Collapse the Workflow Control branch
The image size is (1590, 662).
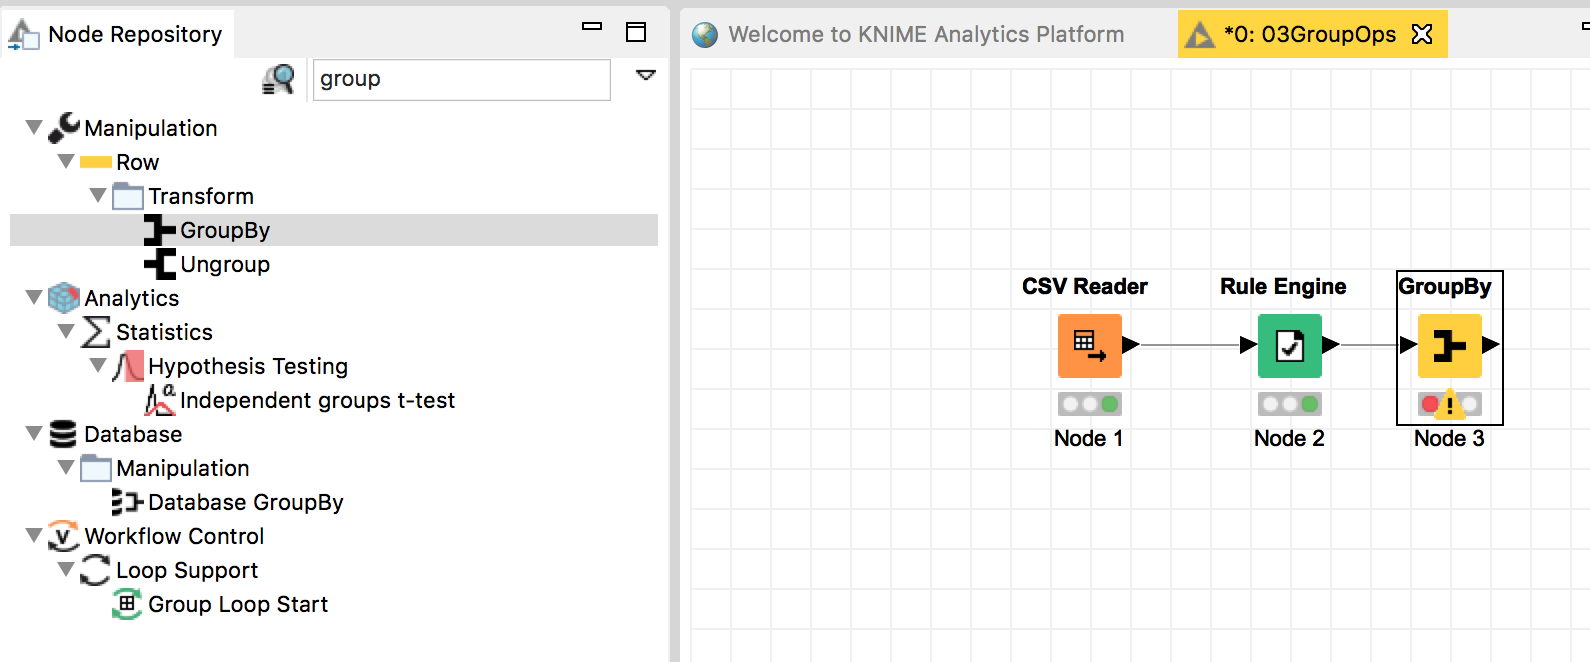coord(34,535)
